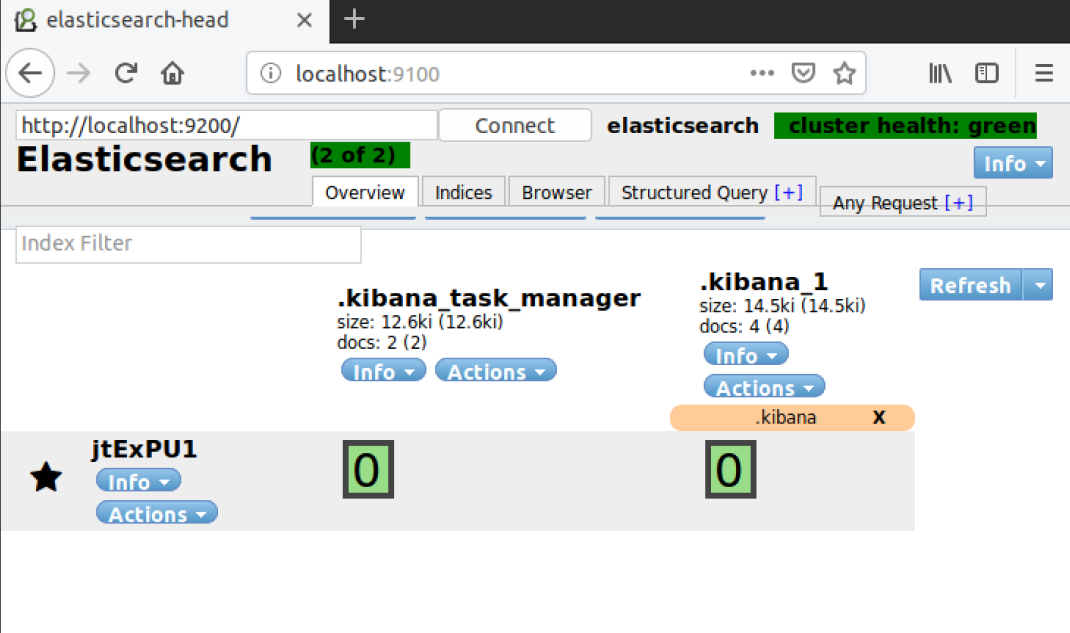The height and width of the screenshot is (633, 1070).
Task: Click the cluster health: green indicator
Action: 905,126
